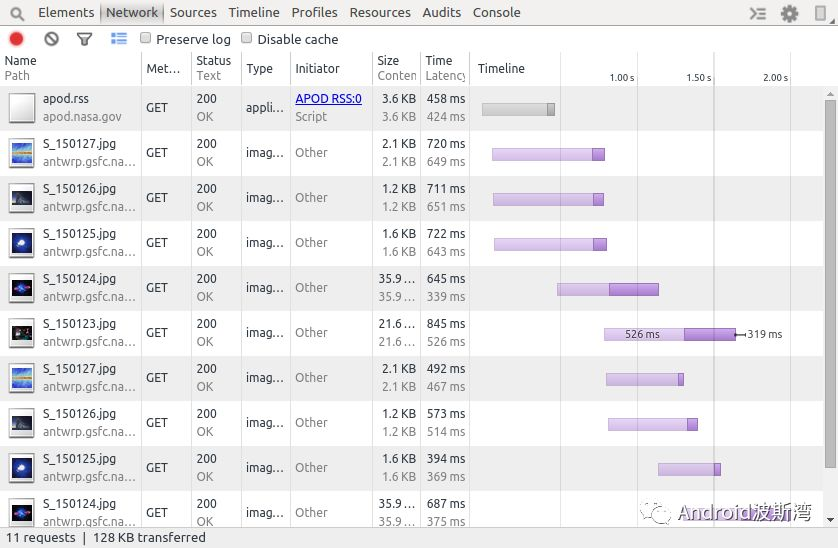Sort by the Status column header
Viewport: 838px width, 548px height.
213,61
